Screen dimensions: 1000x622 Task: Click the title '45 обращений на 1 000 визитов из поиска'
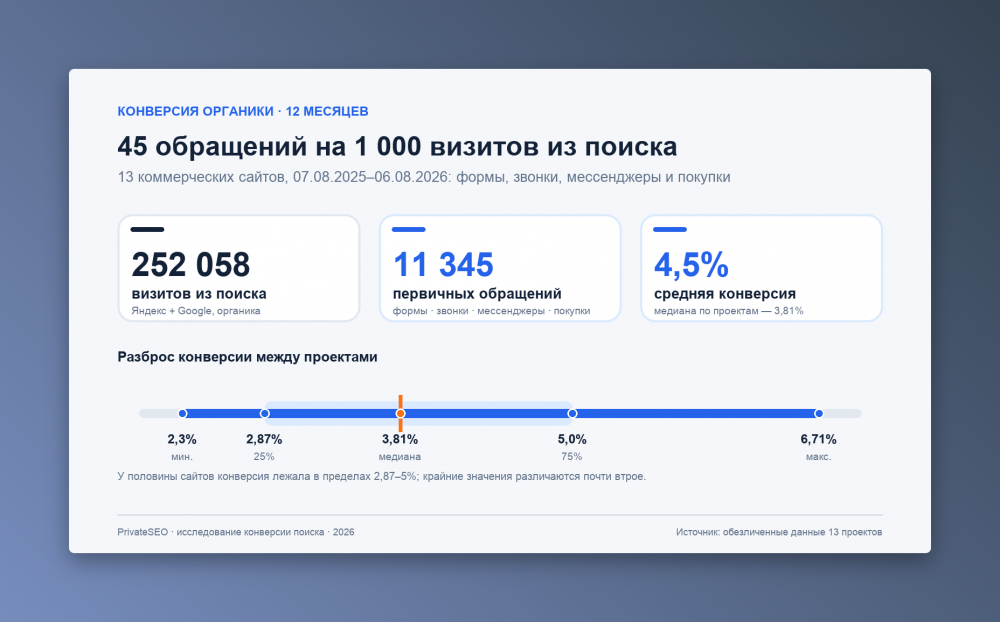click(x=397, y=147)
